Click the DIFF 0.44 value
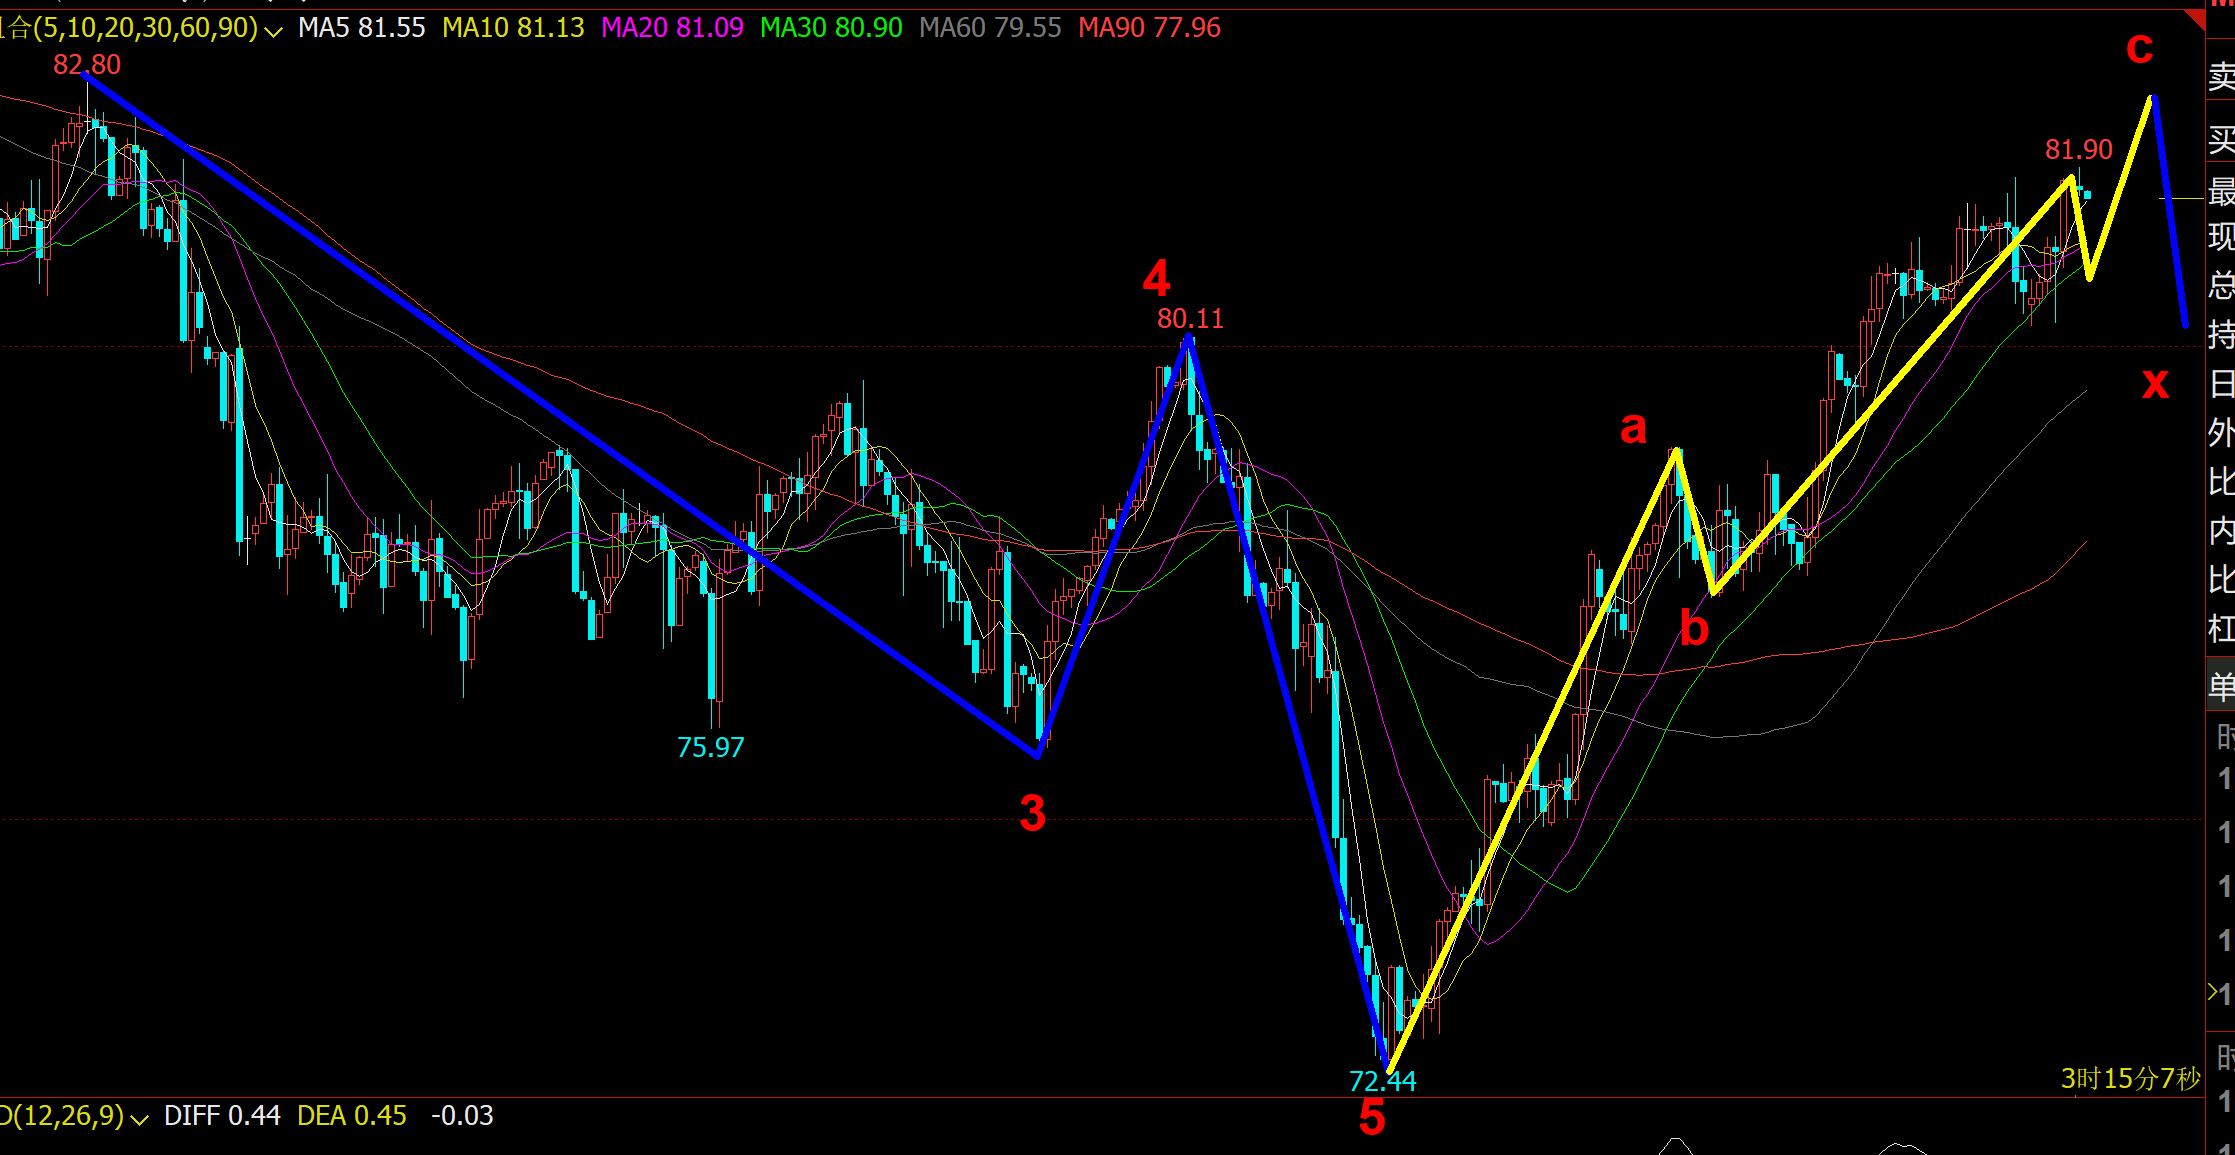The image size is (2235, 1155). point(222,1116)
